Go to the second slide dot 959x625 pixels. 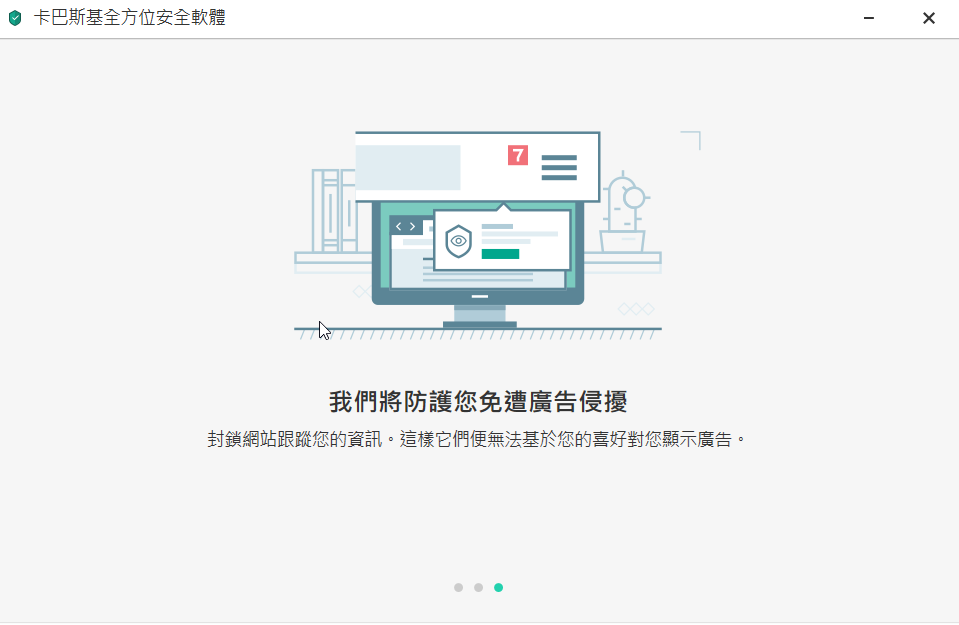click(478, 588)
